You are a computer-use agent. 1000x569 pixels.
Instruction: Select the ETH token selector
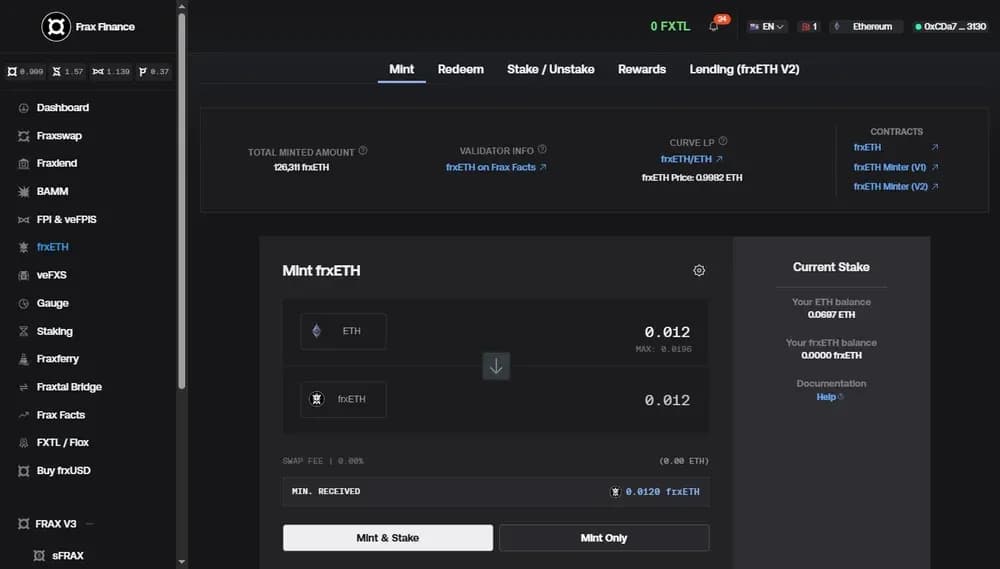coord(343,331)
